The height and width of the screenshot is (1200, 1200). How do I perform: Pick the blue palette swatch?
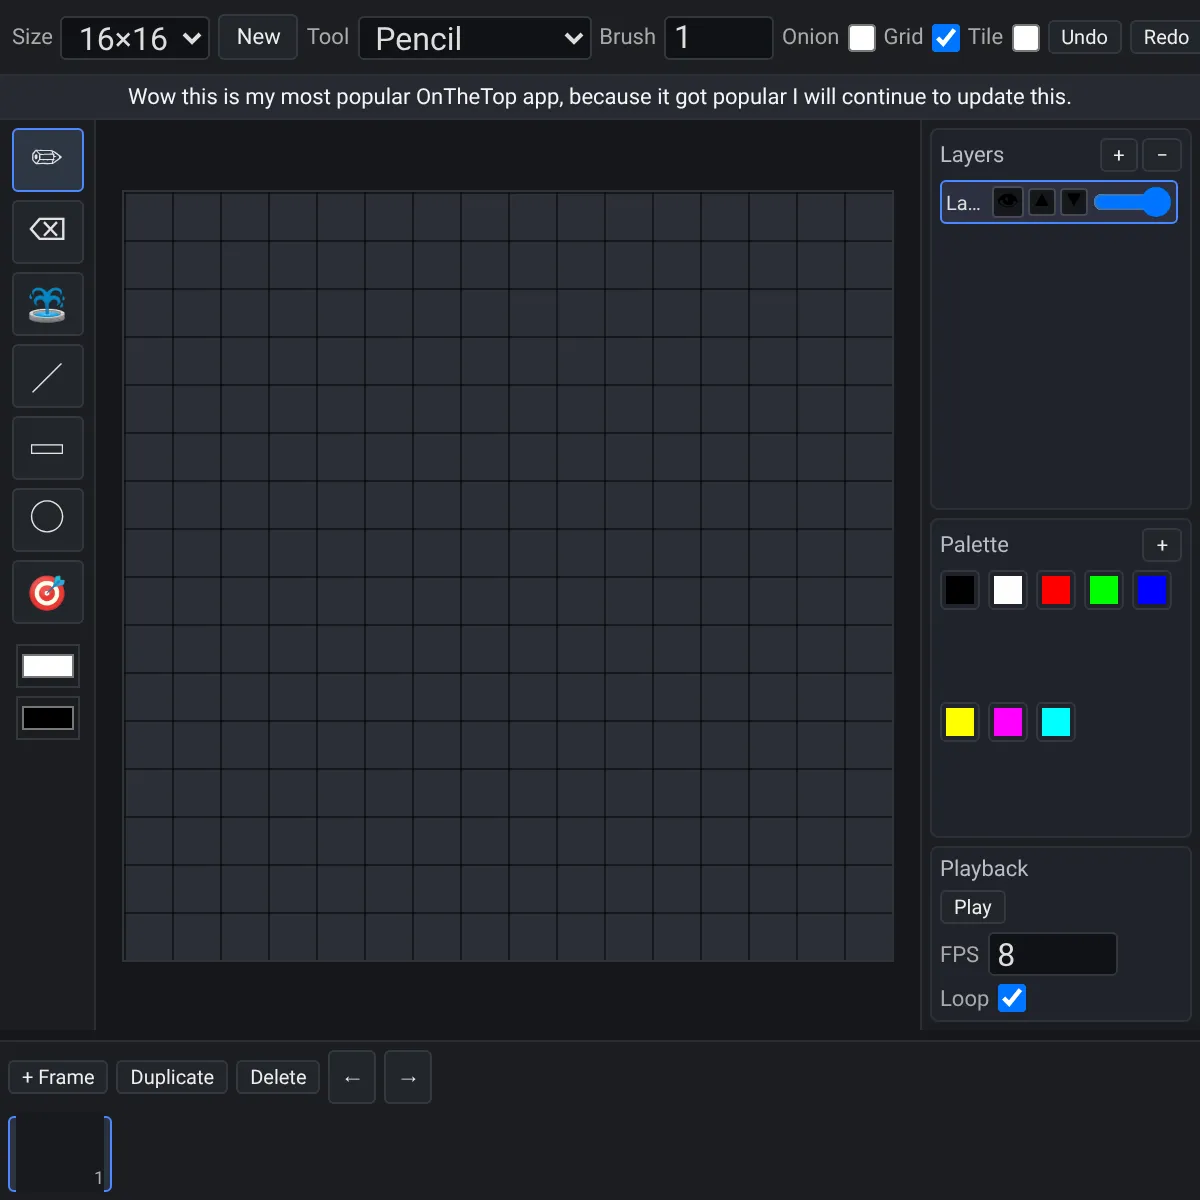(1152, 590)
